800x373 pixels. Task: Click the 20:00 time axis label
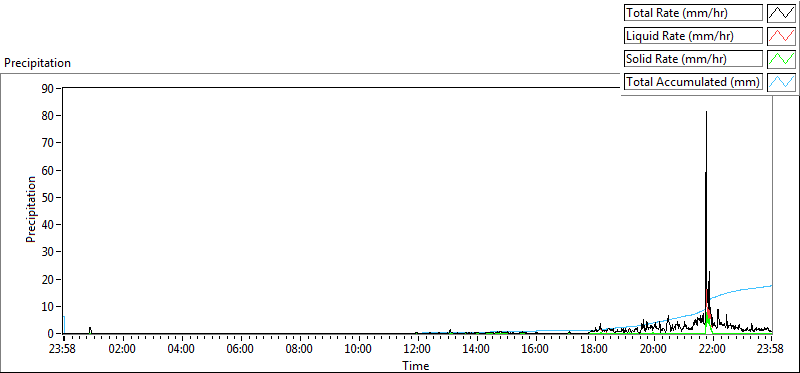pos(654,350)
